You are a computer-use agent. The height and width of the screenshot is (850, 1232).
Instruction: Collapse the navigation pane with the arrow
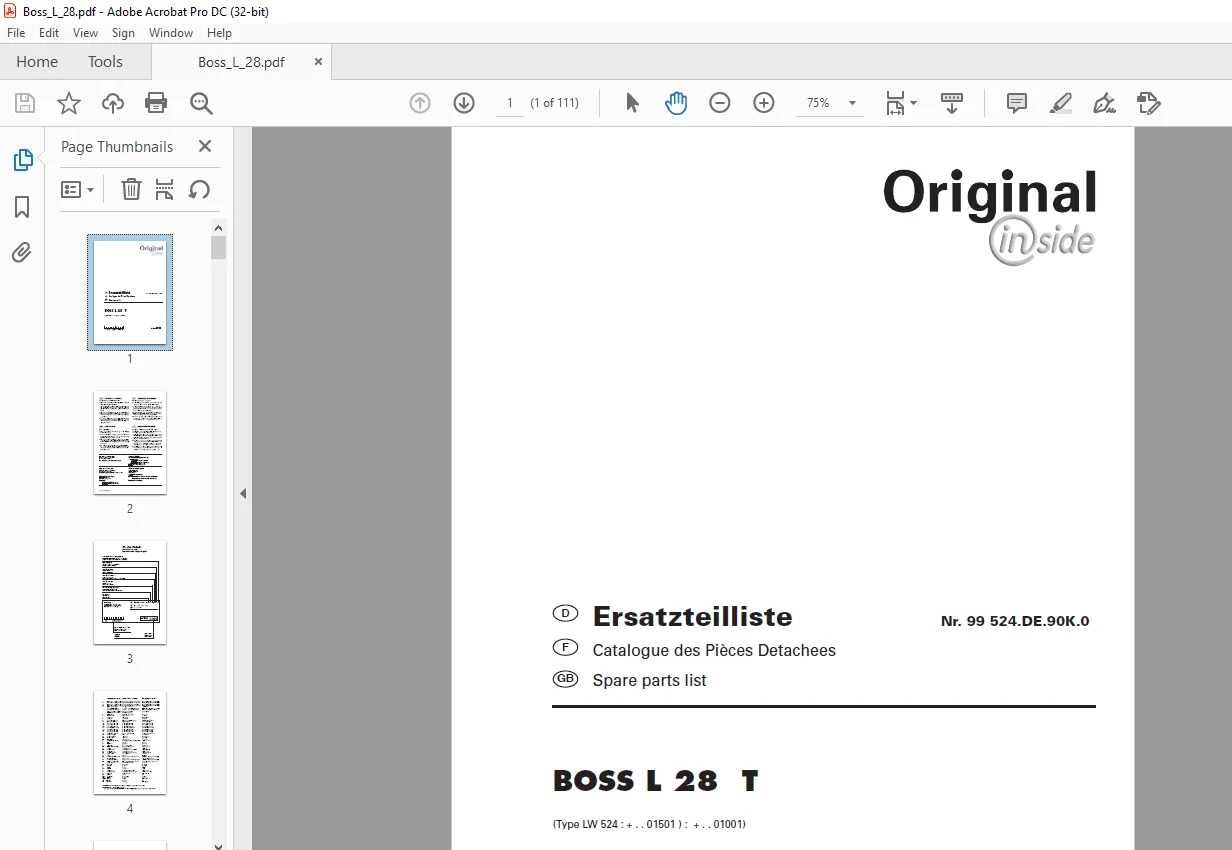[x=242, y=493]
